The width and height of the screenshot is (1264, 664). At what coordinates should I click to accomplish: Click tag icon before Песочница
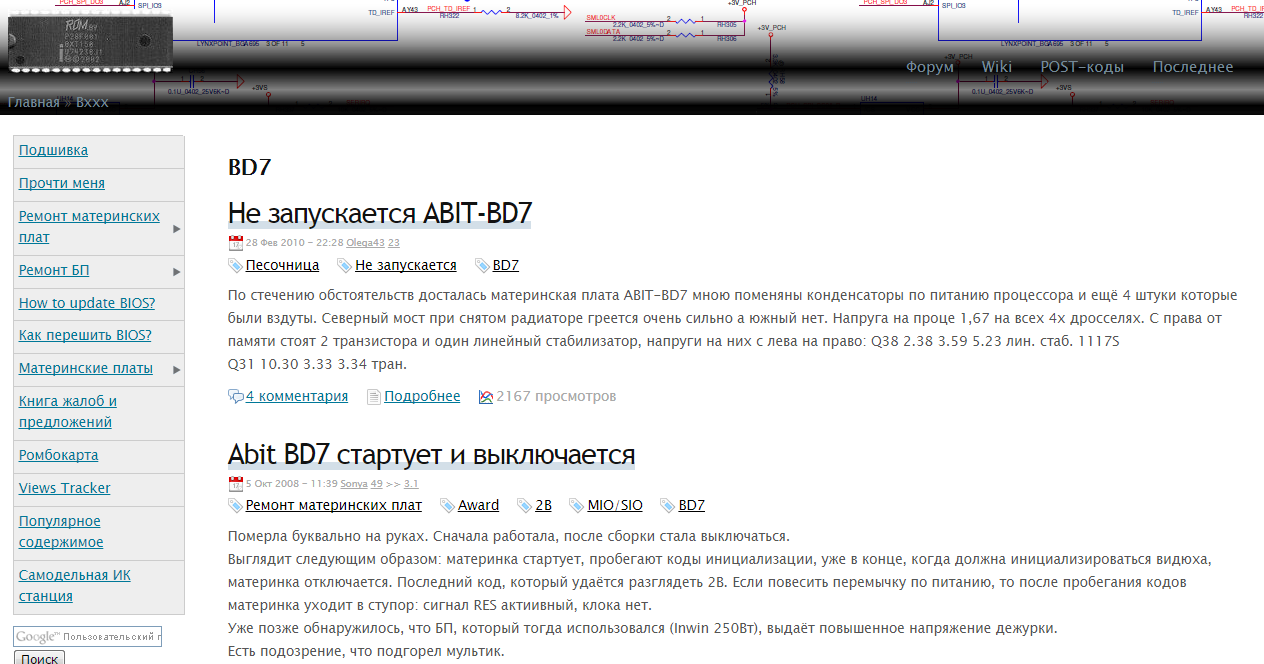(x=236, y=266)
